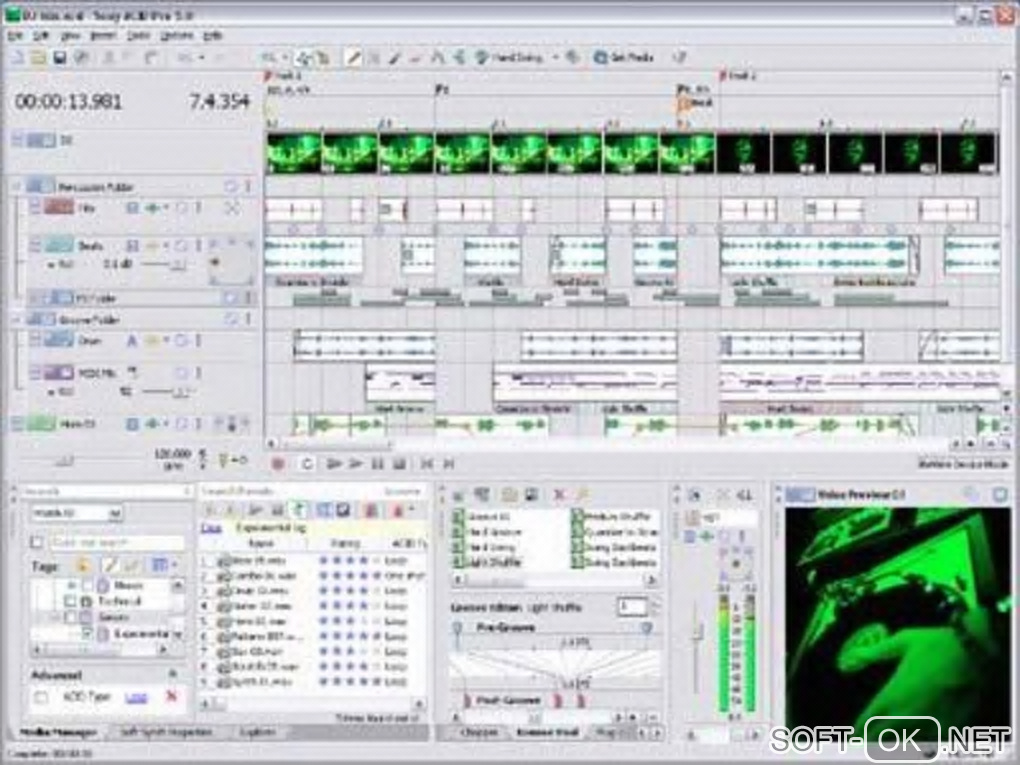The image size is (1020, 765).
Task: Go to start of project
Action: pos(427,464)
